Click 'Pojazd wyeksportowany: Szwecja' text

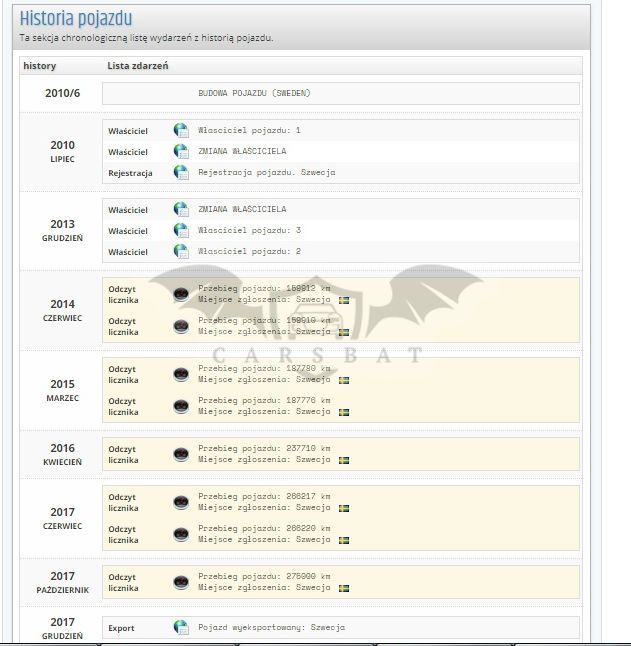point(271,627)
